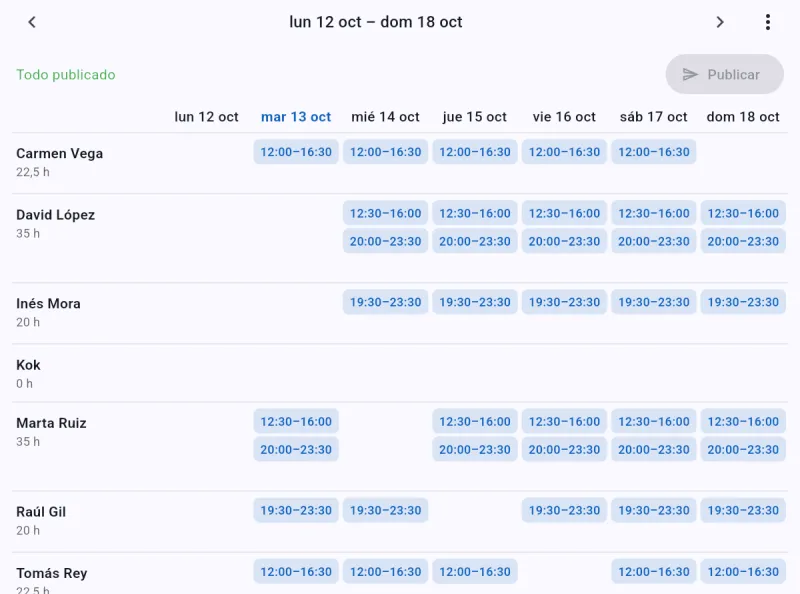Screen dimensions: 800x594
Task: Open Carmen Vega's employee row
Action: pyautogui.click(x=400, y=163)
